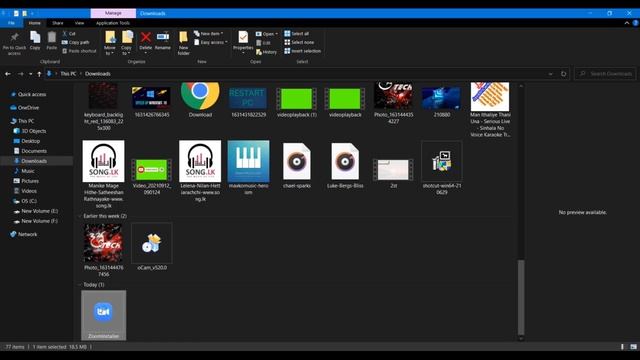
Task: Click the Forward navigation arrow
Action: point(20,74)
